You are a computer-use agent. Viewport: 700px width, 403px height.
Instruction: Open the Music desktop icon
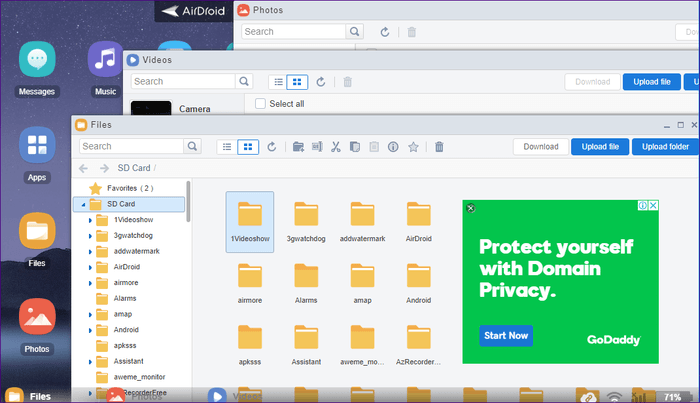tap(105, 59)
